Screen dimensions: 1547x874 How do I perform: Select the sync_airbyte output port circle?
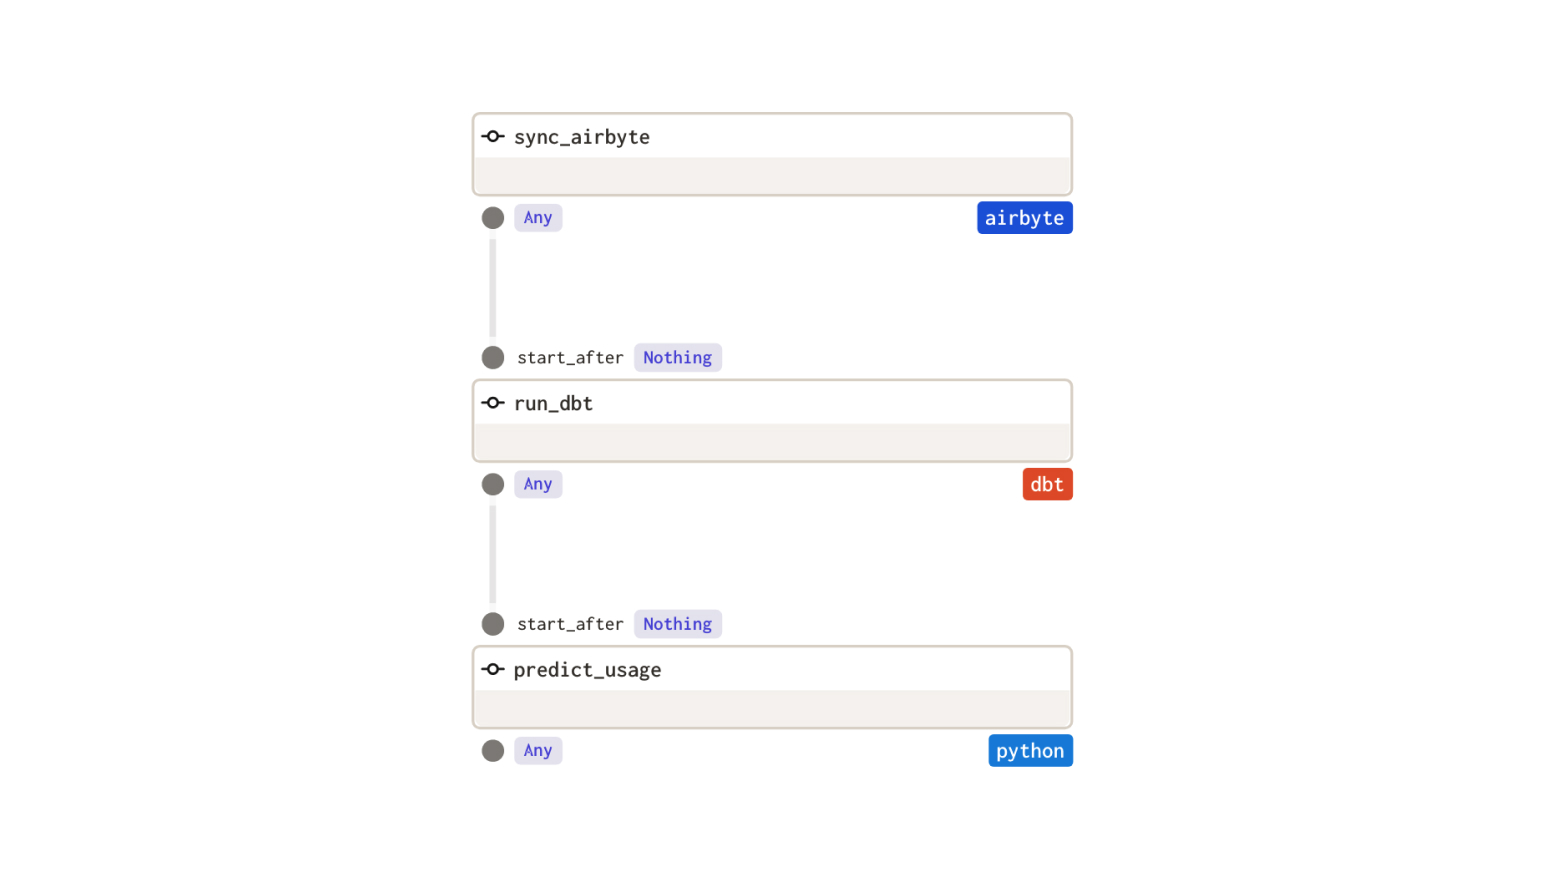coord(493,218)
